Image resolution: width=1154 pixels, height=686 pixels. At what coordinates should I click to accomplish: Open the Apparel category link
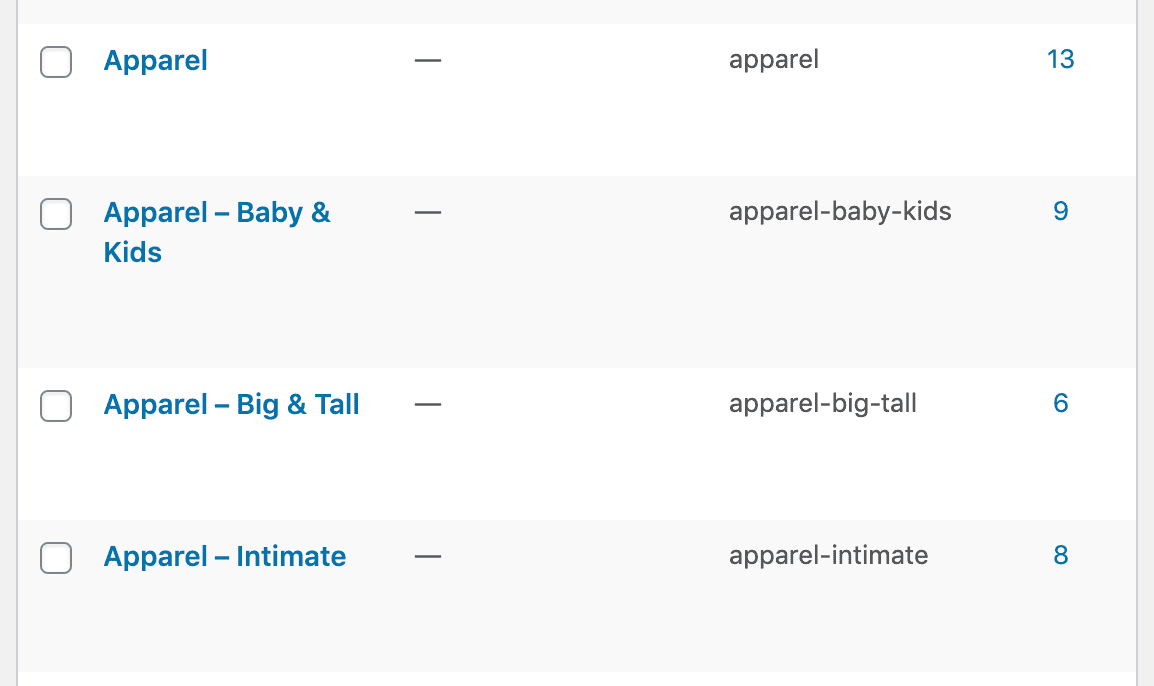click(x=155, y=60)
